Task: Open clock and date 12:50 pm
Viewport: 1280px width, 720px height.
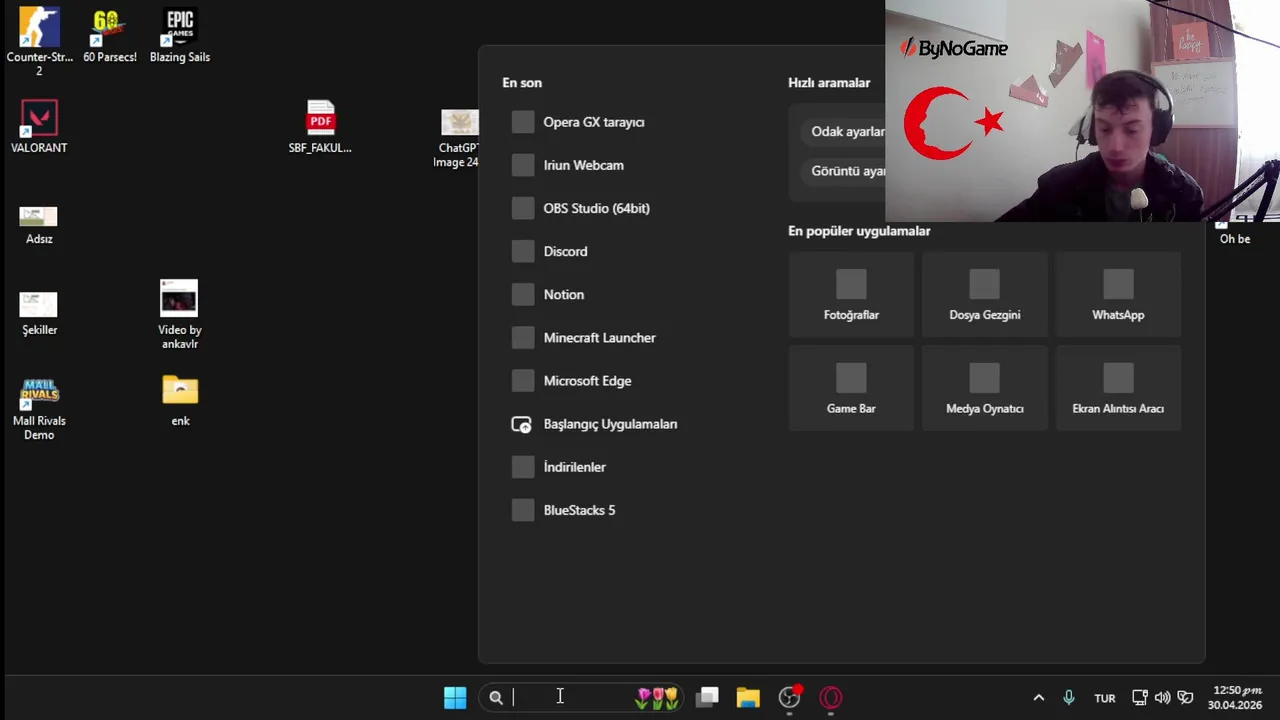Action: [1235, 698]
